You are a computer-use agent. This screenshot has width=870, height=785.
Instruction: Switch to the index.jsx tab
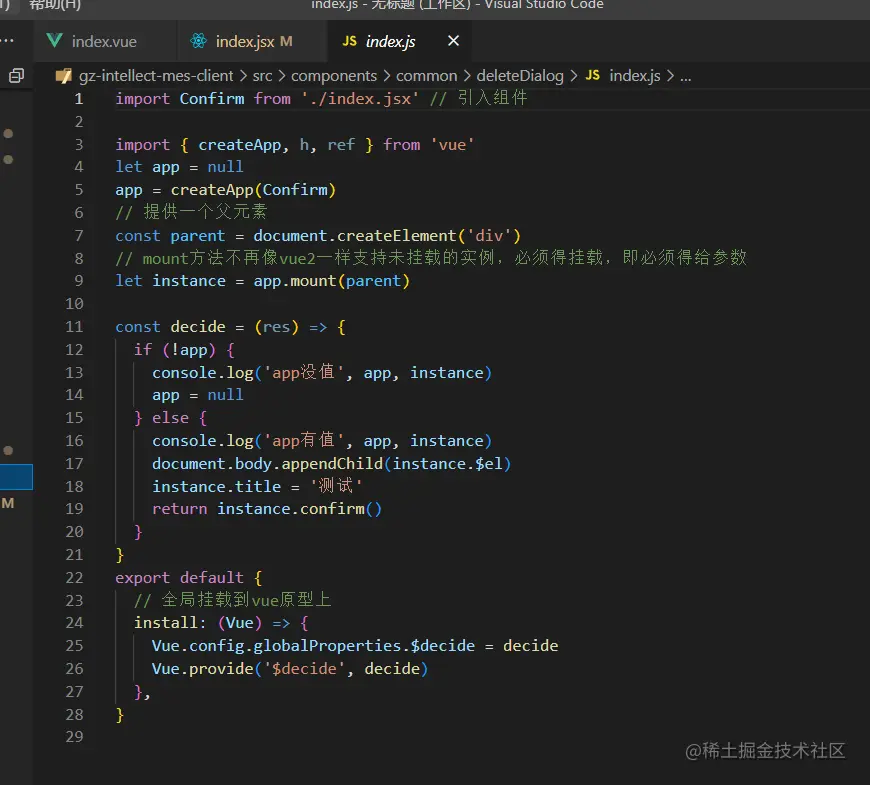coord(252,41)
